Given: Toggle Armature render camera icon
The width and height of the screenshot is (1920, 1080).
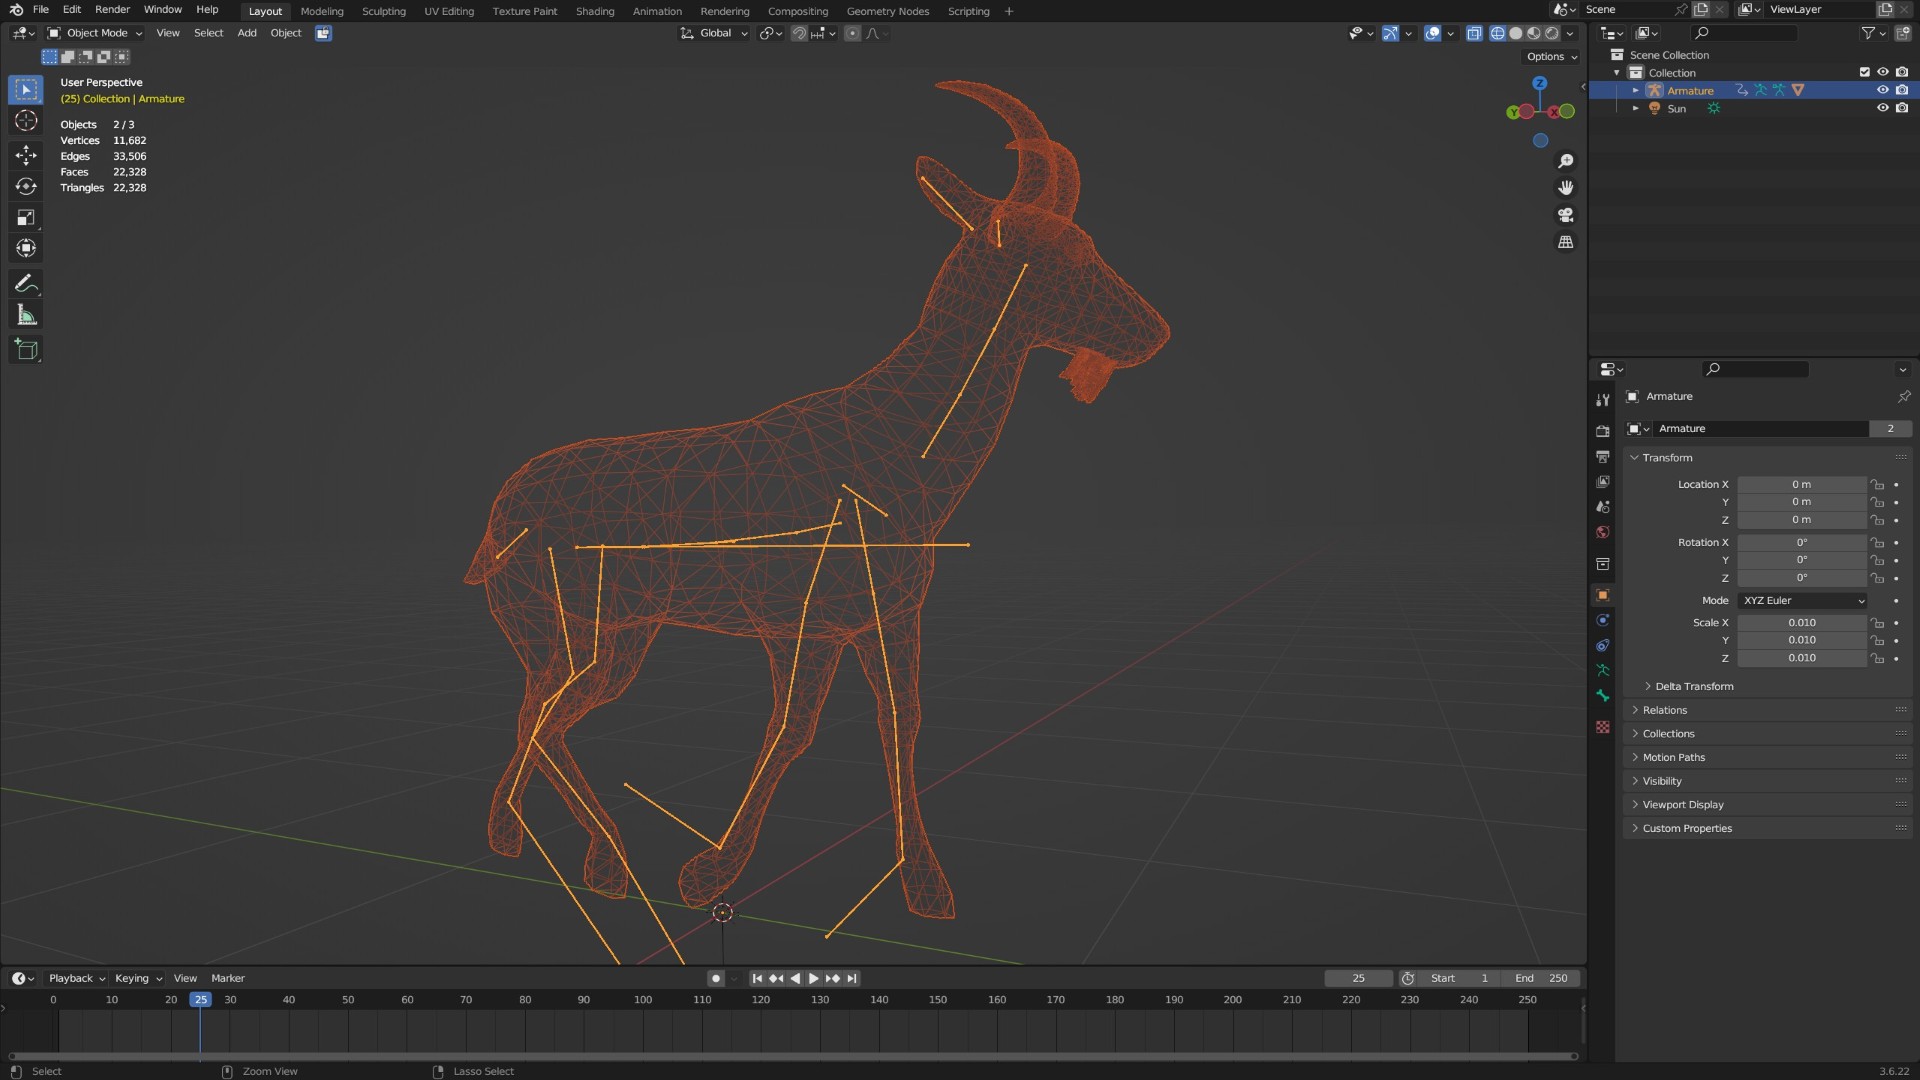Looking at the screenshot, I should coord(1901,90).
